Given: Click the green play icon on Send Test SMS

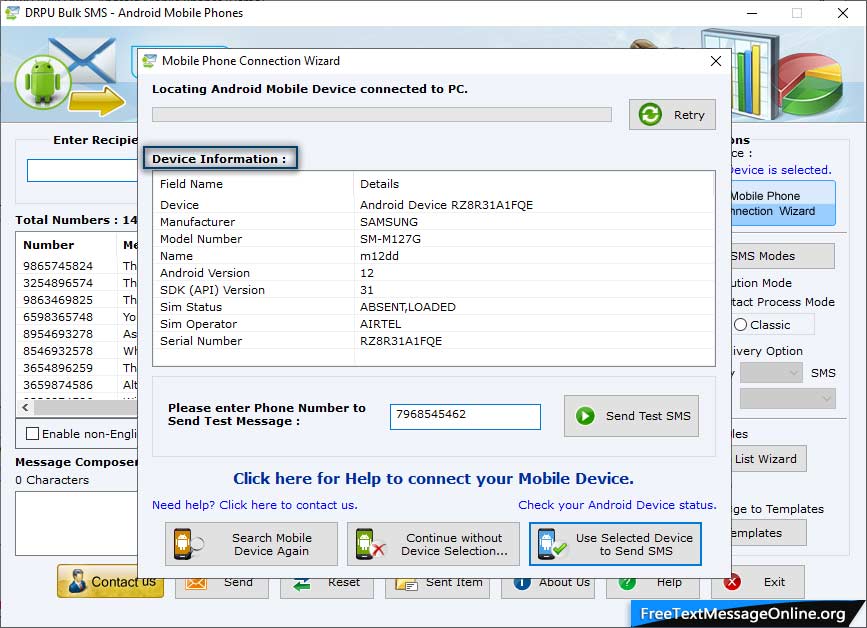Looking at the screenshot, I should click(x=585, y=416).
